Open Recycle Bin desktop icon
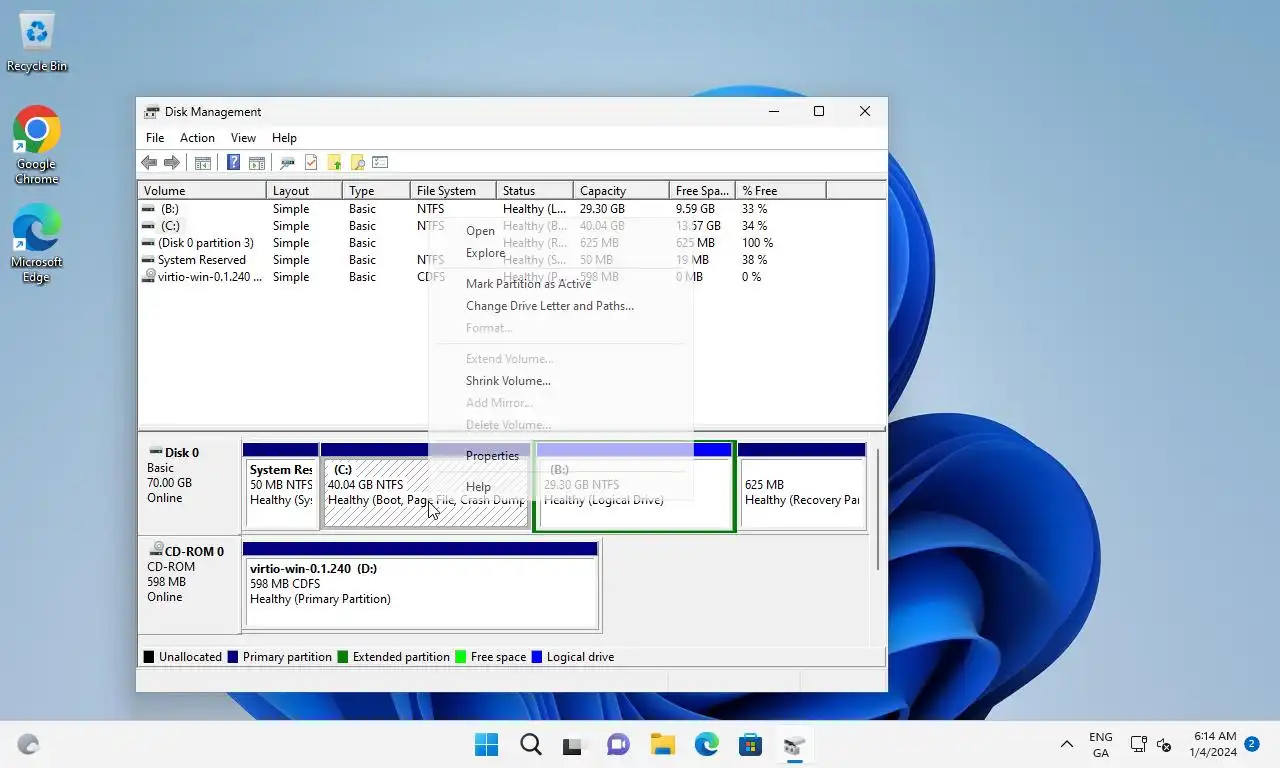 (37, 42)
